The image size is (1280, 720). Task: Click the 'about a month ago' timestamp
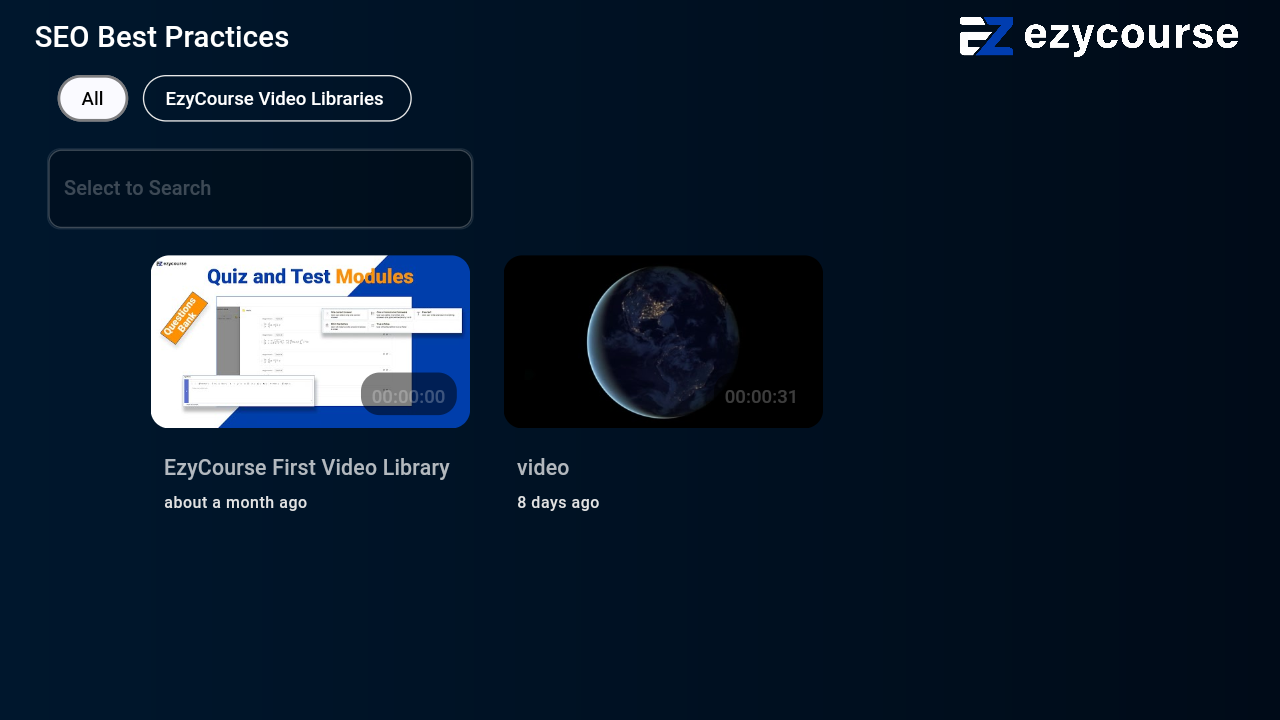pyautogui.click(x=236, y=503)
